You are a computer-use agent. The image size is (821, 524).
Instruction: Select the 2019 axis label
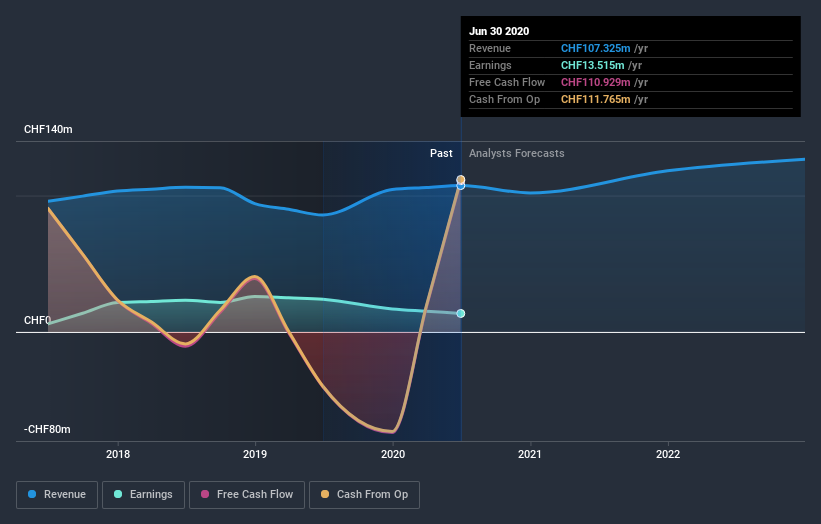pos(255,454)
